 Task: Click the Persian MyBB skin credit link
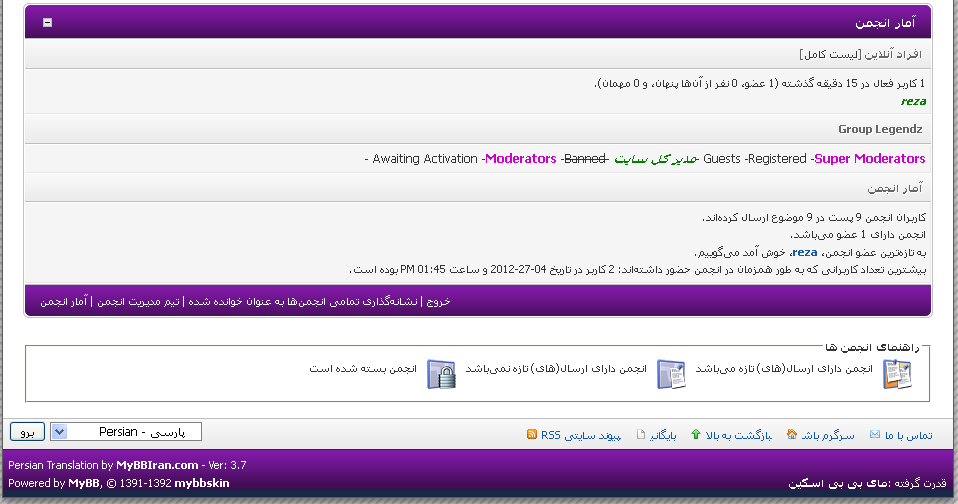click(840, 484)
